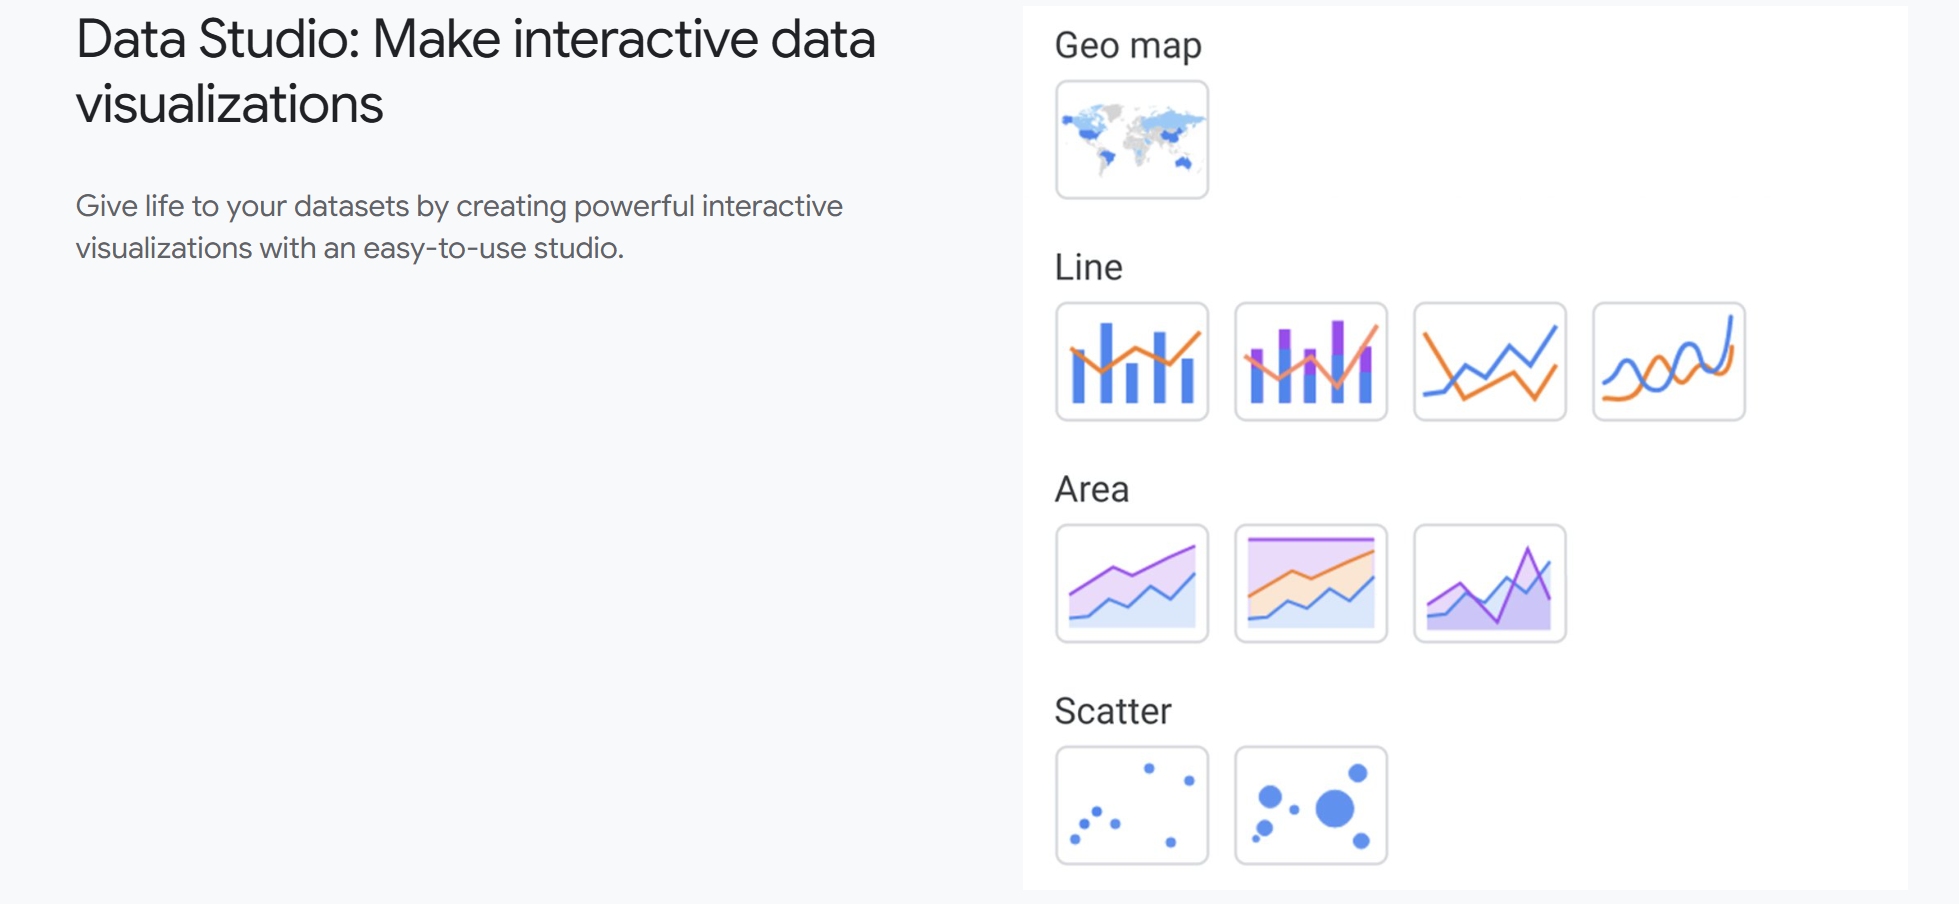Click the Area section label
This screenshot has height=904, width=1959.
point(1091,488)
